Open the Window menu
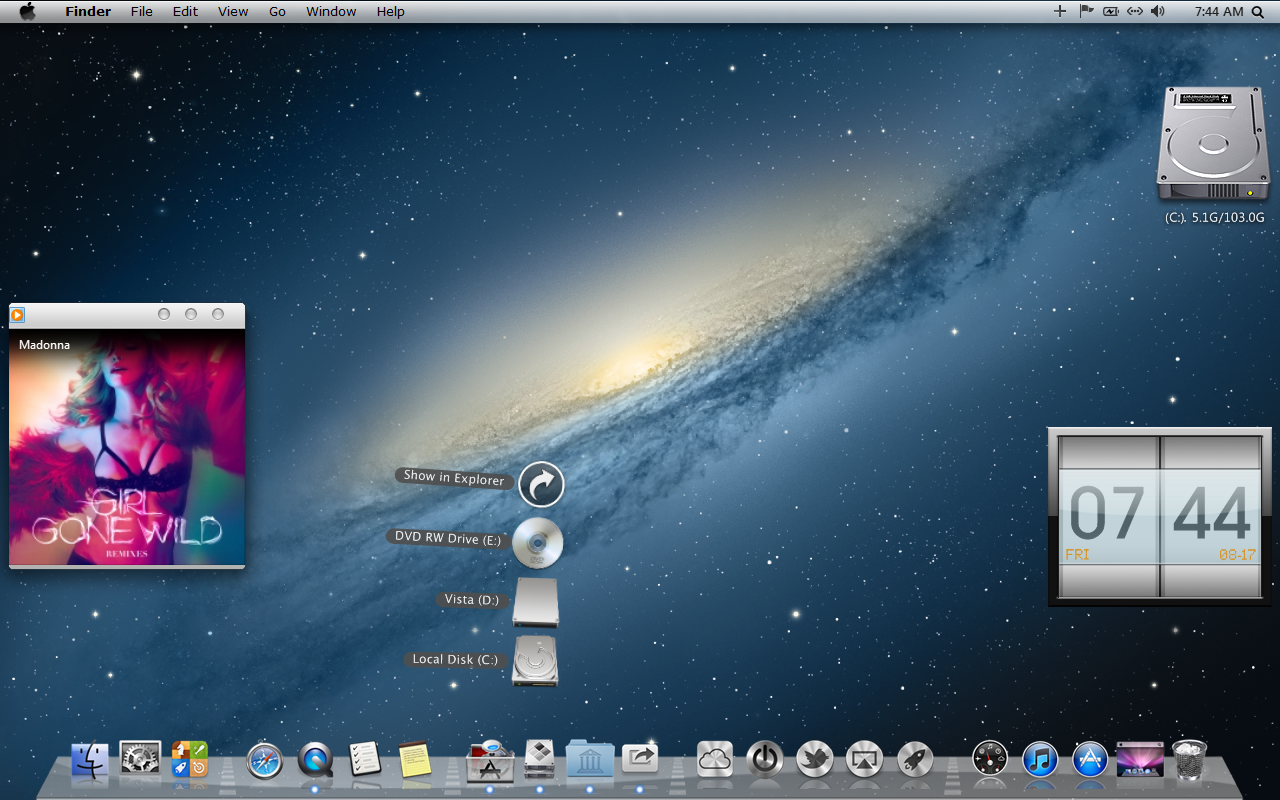The width and height of the screenshot is (1280, 800). [x=331, y=11]
